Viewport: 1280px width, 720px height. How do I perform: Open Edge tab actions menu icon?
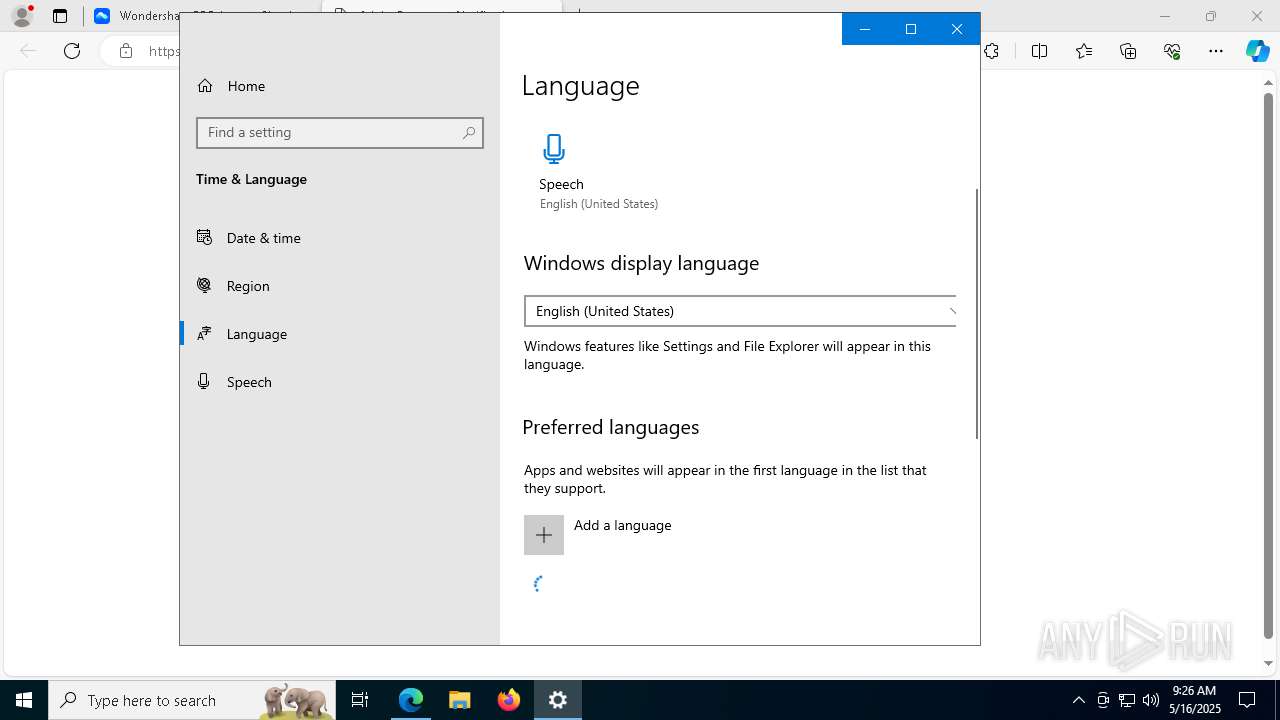tap(60, 16)
